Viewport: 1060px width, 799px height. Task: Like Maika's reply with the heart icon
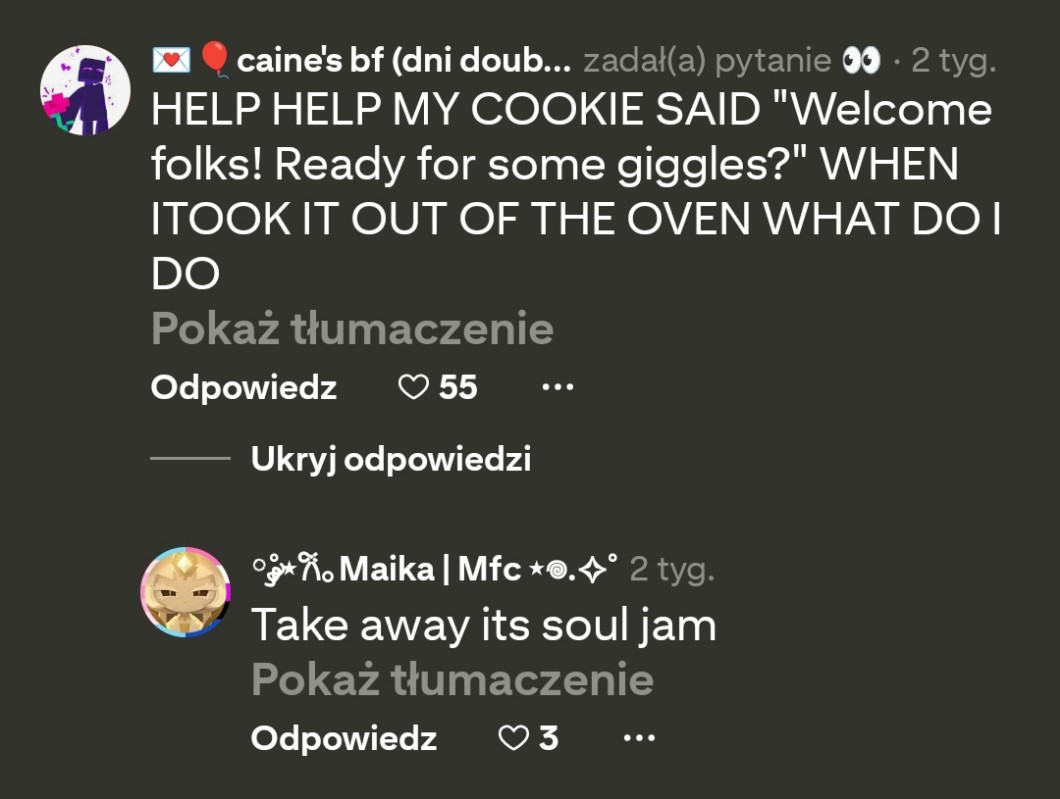point(513,738)
